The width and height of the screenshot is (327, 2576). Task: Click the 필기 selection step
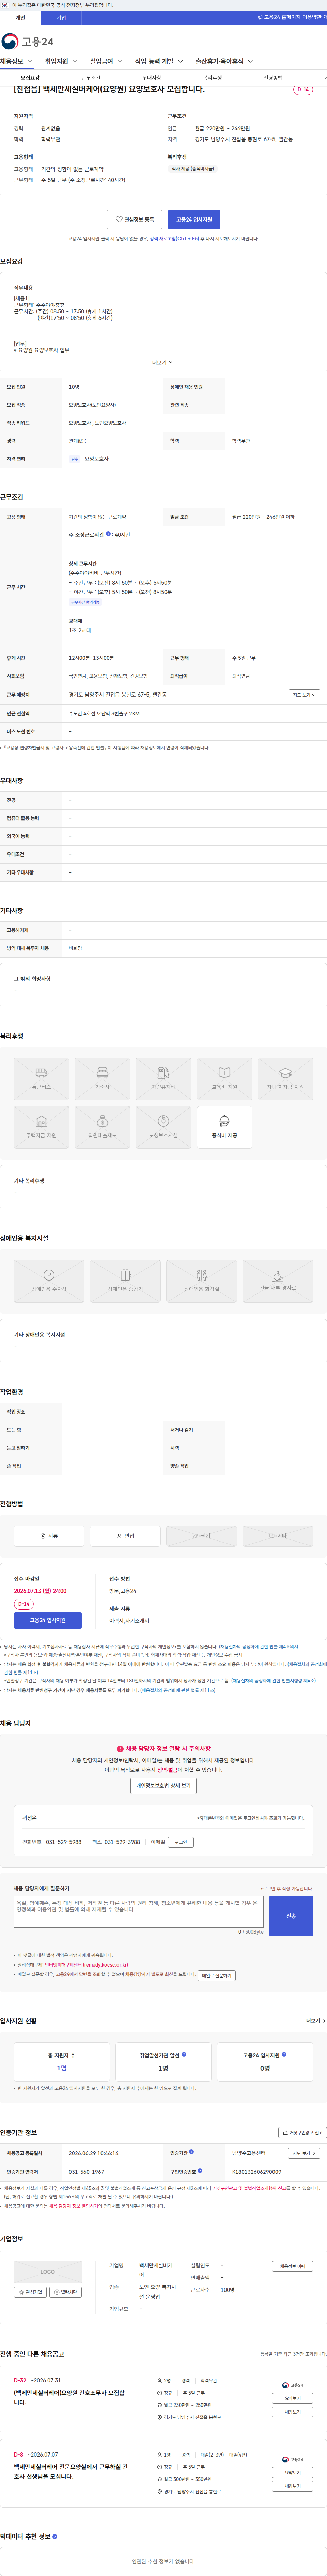201,1536
